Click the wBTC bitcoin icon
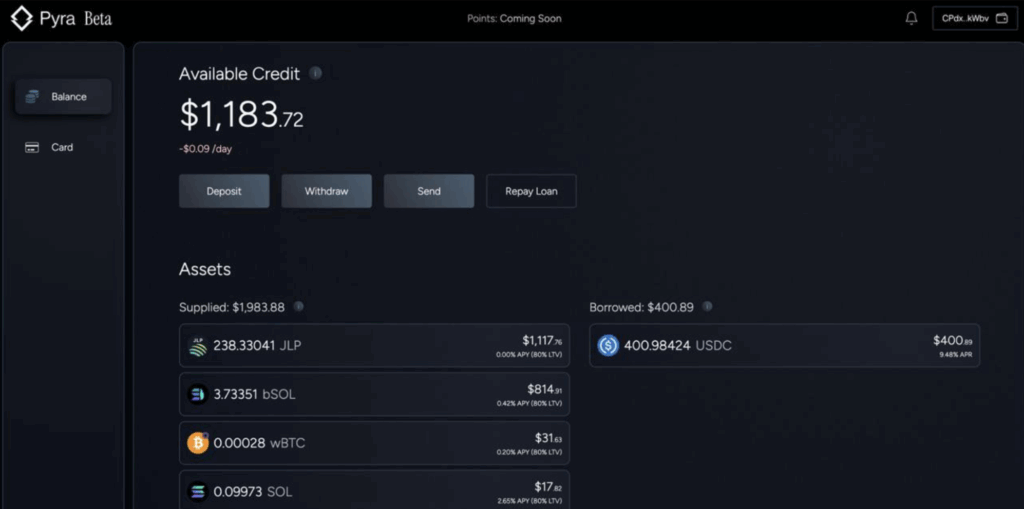Screen dimensions: 1024x509 click(198, 443)
